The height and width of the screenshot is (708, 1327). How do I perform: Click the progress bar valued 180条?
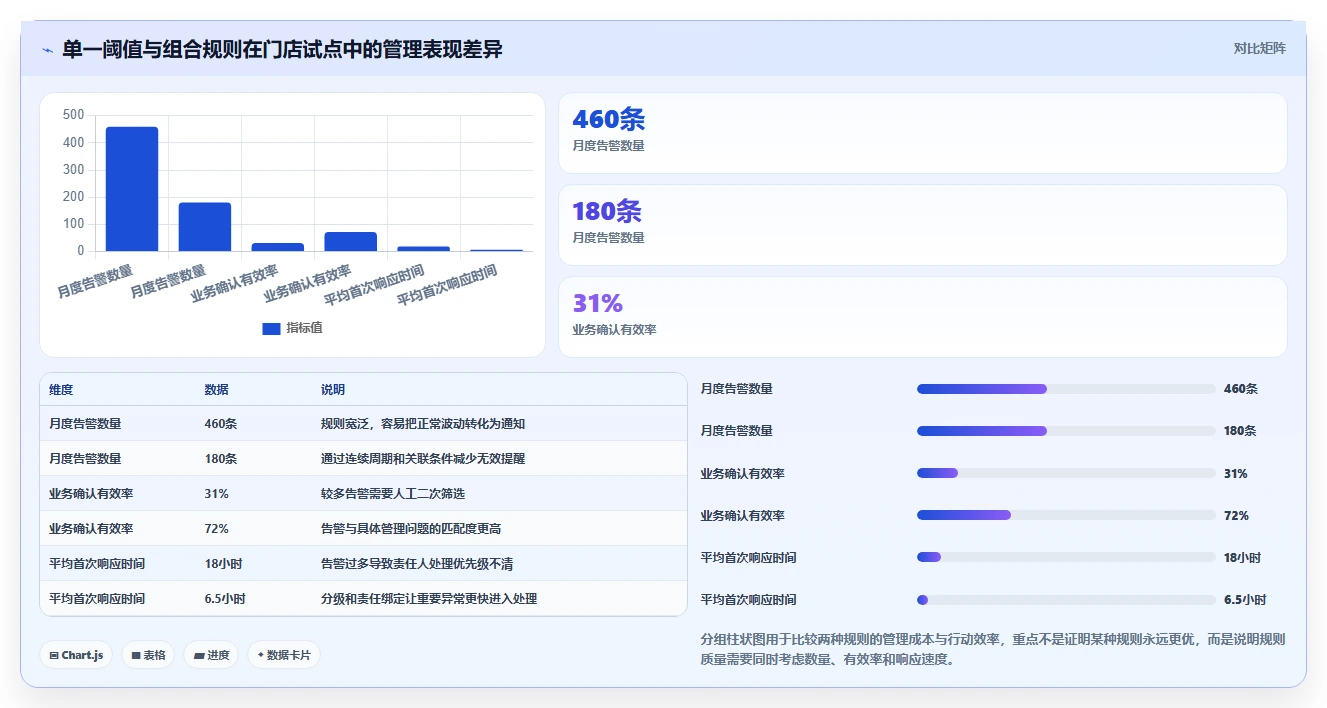1066,431
